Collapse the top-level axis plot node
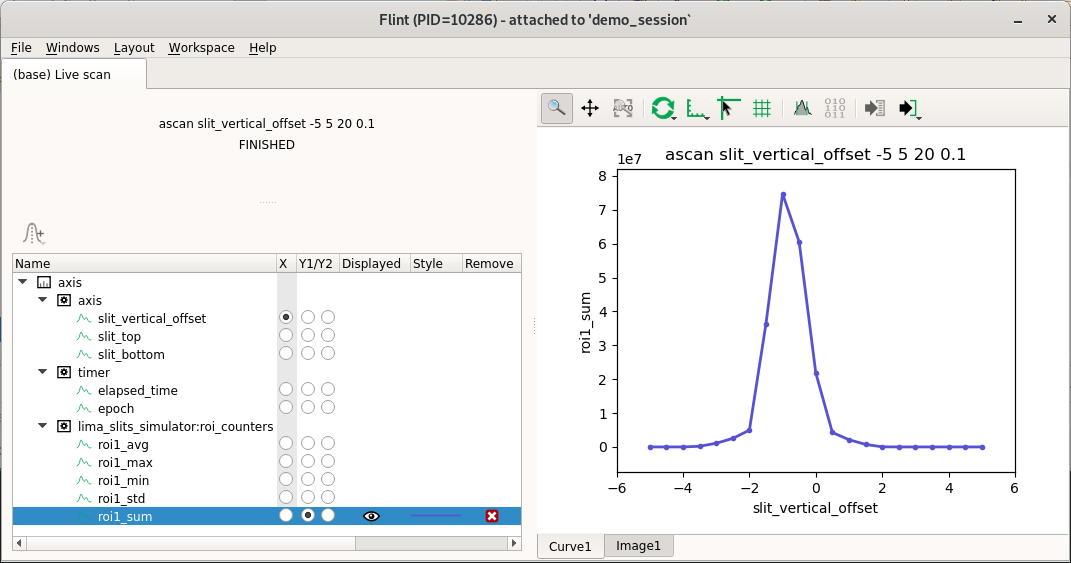Screen dimensions: 1071x563 (23, 282)
